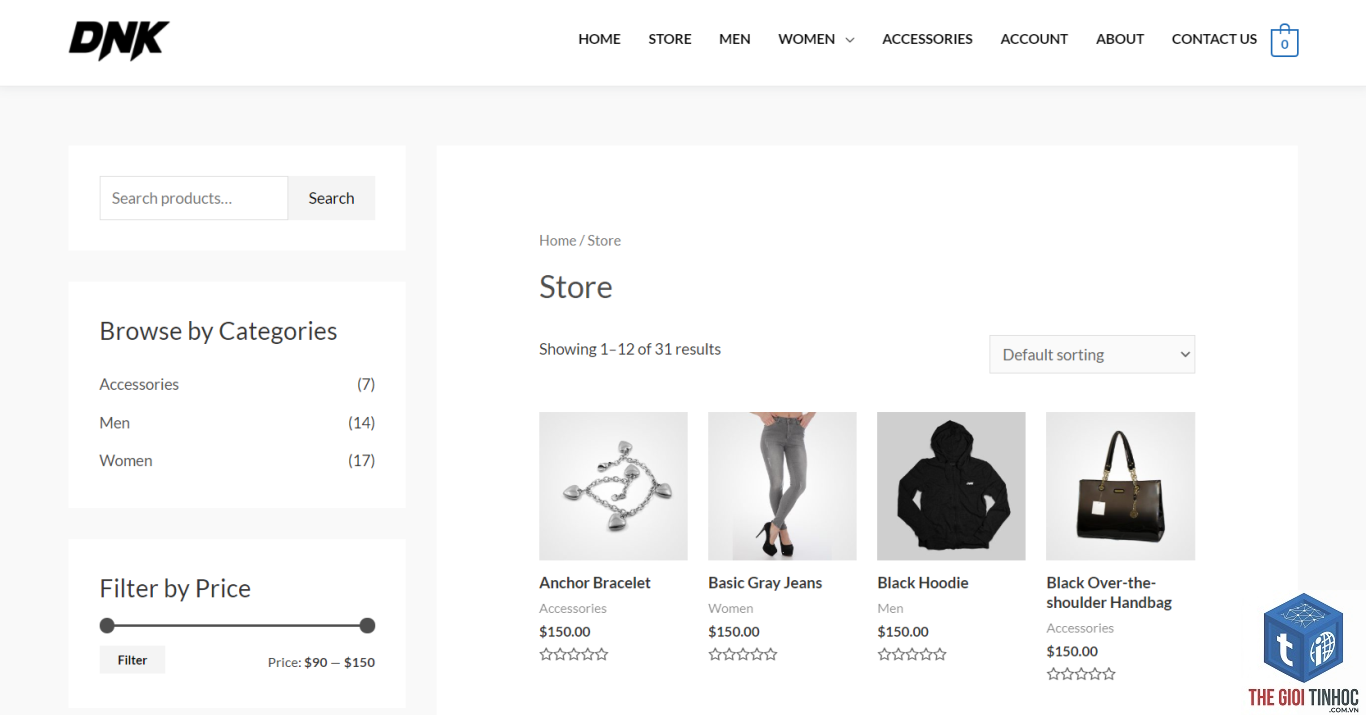Click the Home breadcrumb link
1366x715 pixels.
click(557, 241)
